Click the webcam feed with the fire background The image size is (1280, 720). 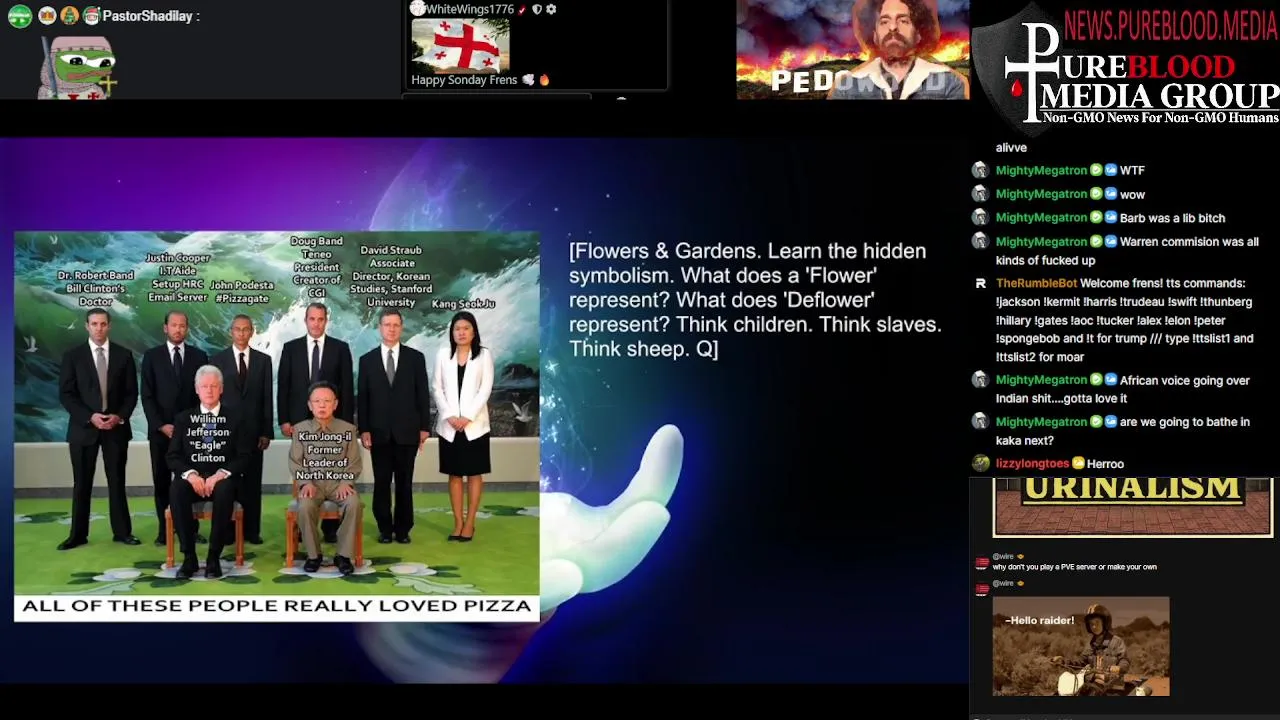pos(853,49)
